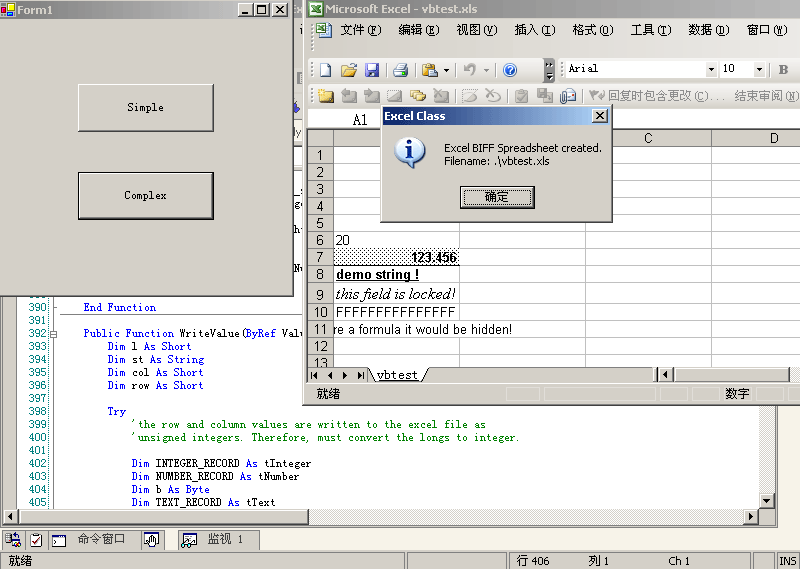Screen dimensions: 800x569
Task: Collapse the WriteValue function outline node
Action: 53,334
